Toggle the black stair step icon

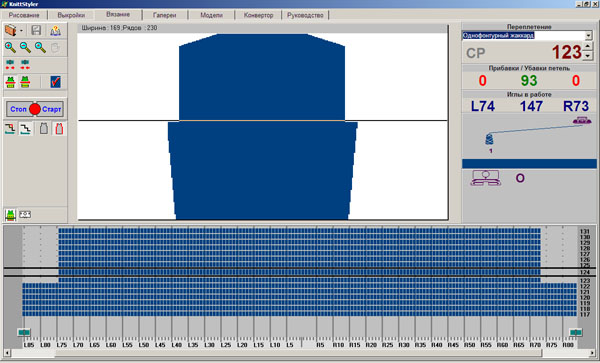pos(26,129)
